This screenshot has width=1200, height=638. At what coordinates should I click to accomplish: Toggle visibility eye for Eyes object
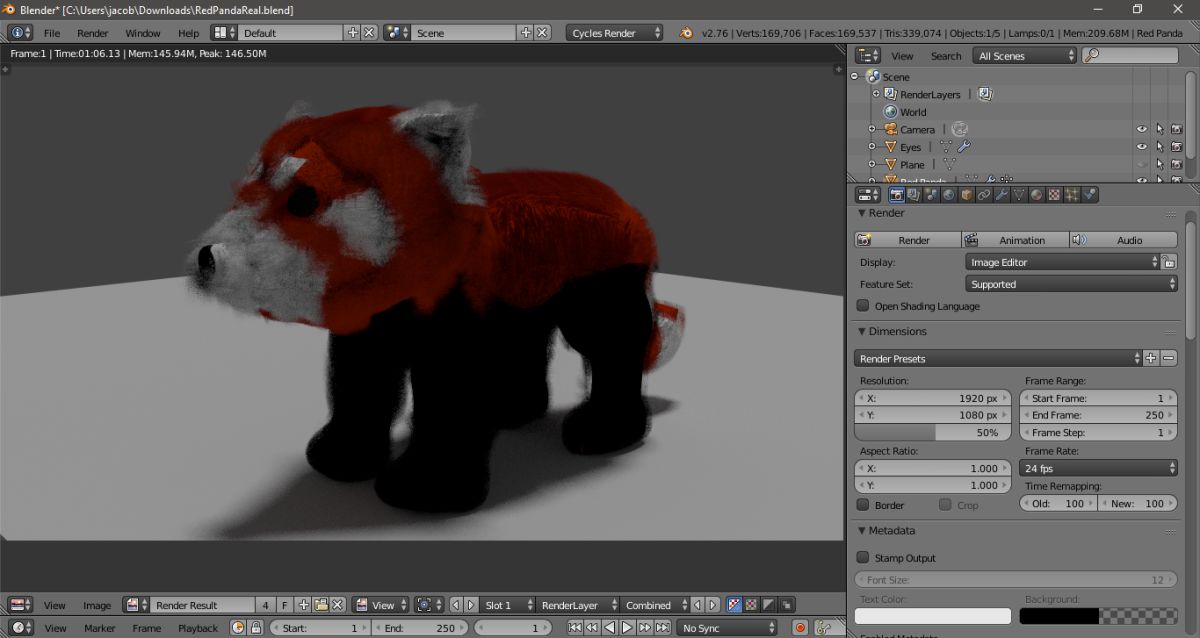point(1142,147)
